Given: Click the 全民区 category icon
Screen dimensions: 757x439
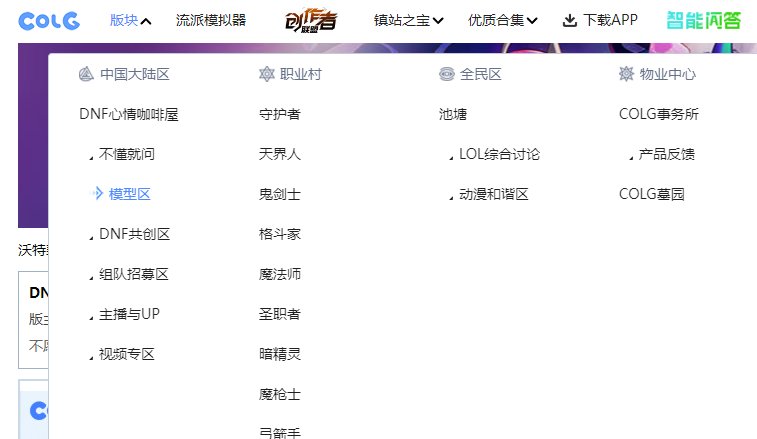Looking at the screenshot, I should [x=446, y=74].
